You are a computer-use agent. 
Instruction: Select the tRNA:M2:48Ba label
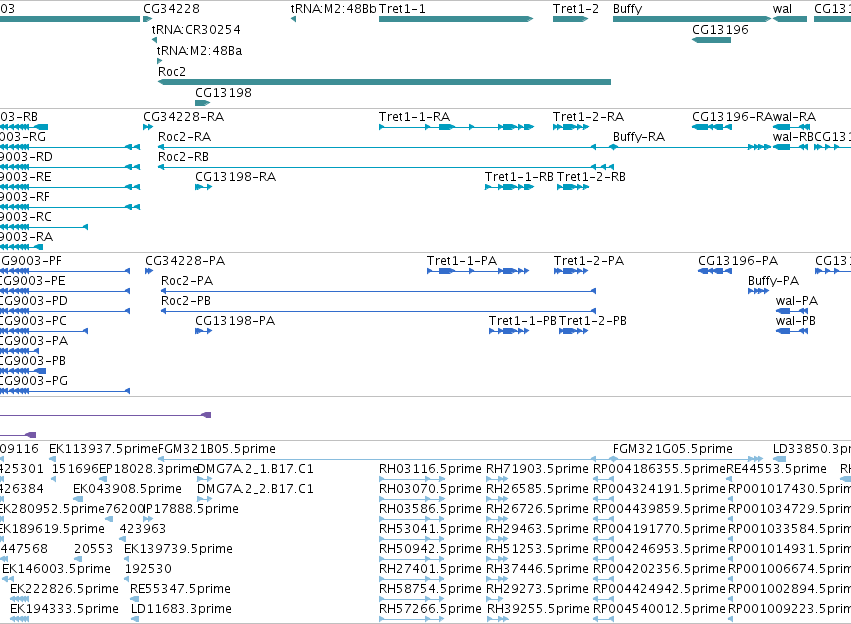click(x=199, y=50)
